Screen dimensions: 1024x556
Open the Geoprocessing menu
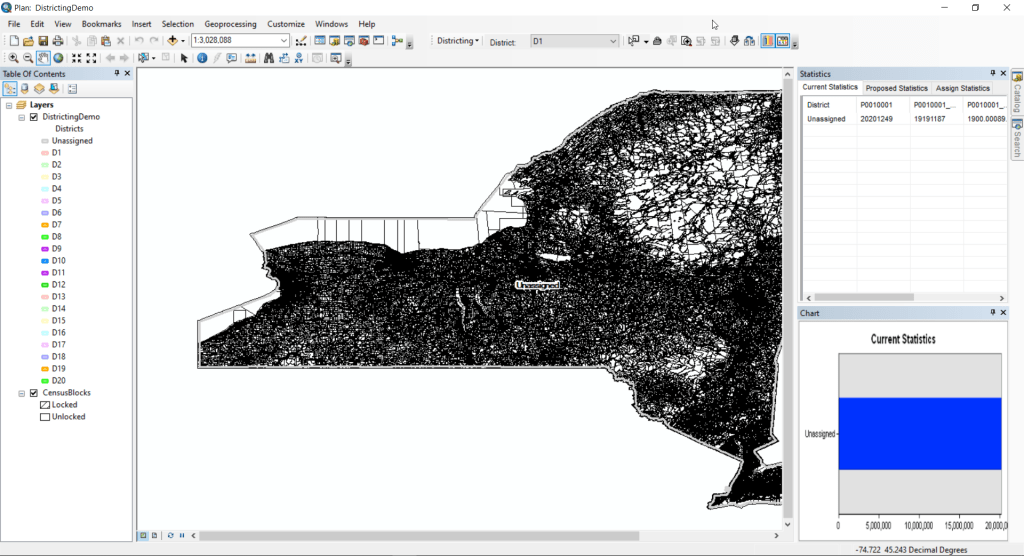pyautogui.click(x=230, y=23)
